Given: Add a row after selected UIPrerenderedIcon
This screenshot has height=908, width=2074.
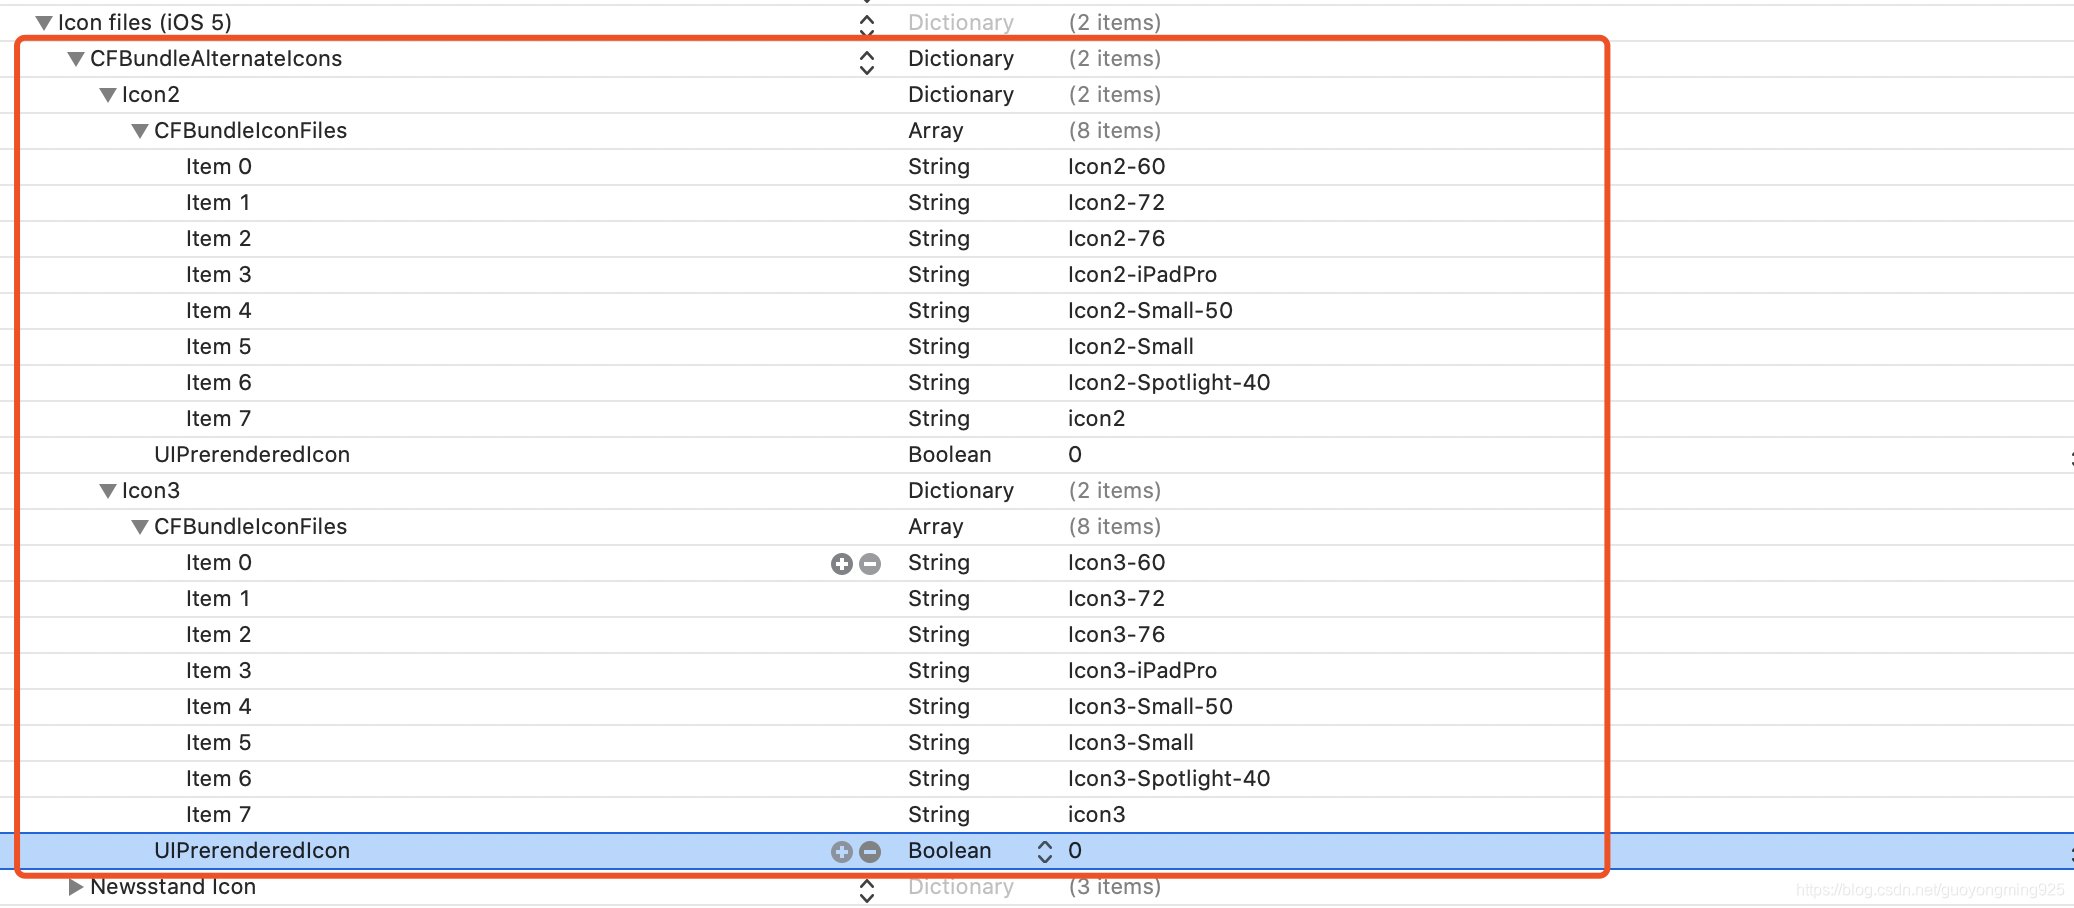Looking at the screenshot, I should point(842,852).
